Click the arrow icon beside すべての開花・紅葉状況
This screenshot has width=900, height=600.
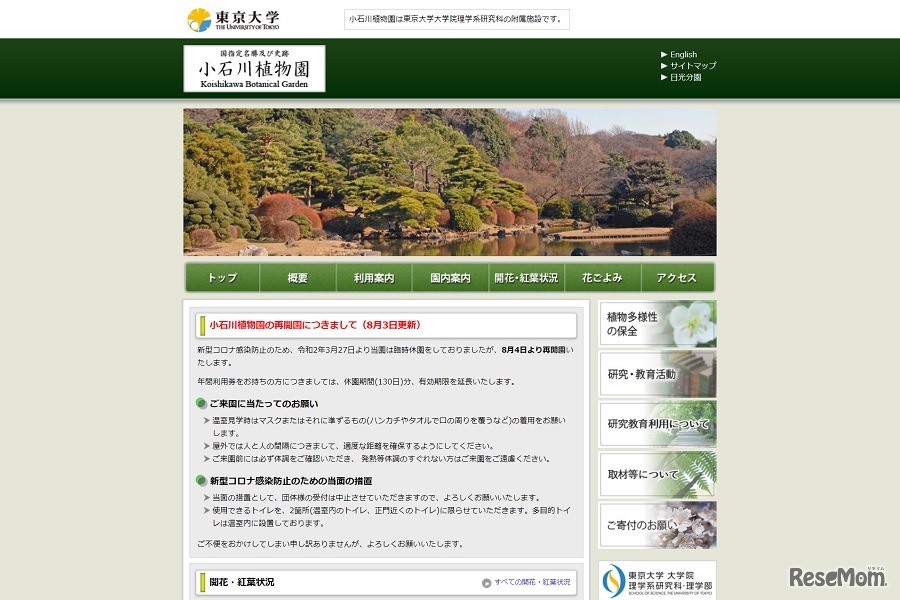tap(486, 583)
